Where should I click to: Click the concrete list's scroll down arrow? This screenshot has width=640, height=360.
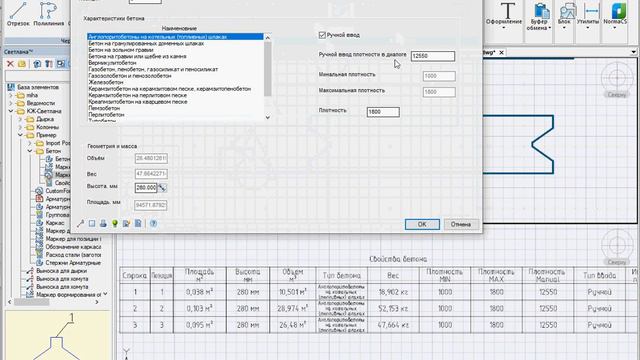268,117
